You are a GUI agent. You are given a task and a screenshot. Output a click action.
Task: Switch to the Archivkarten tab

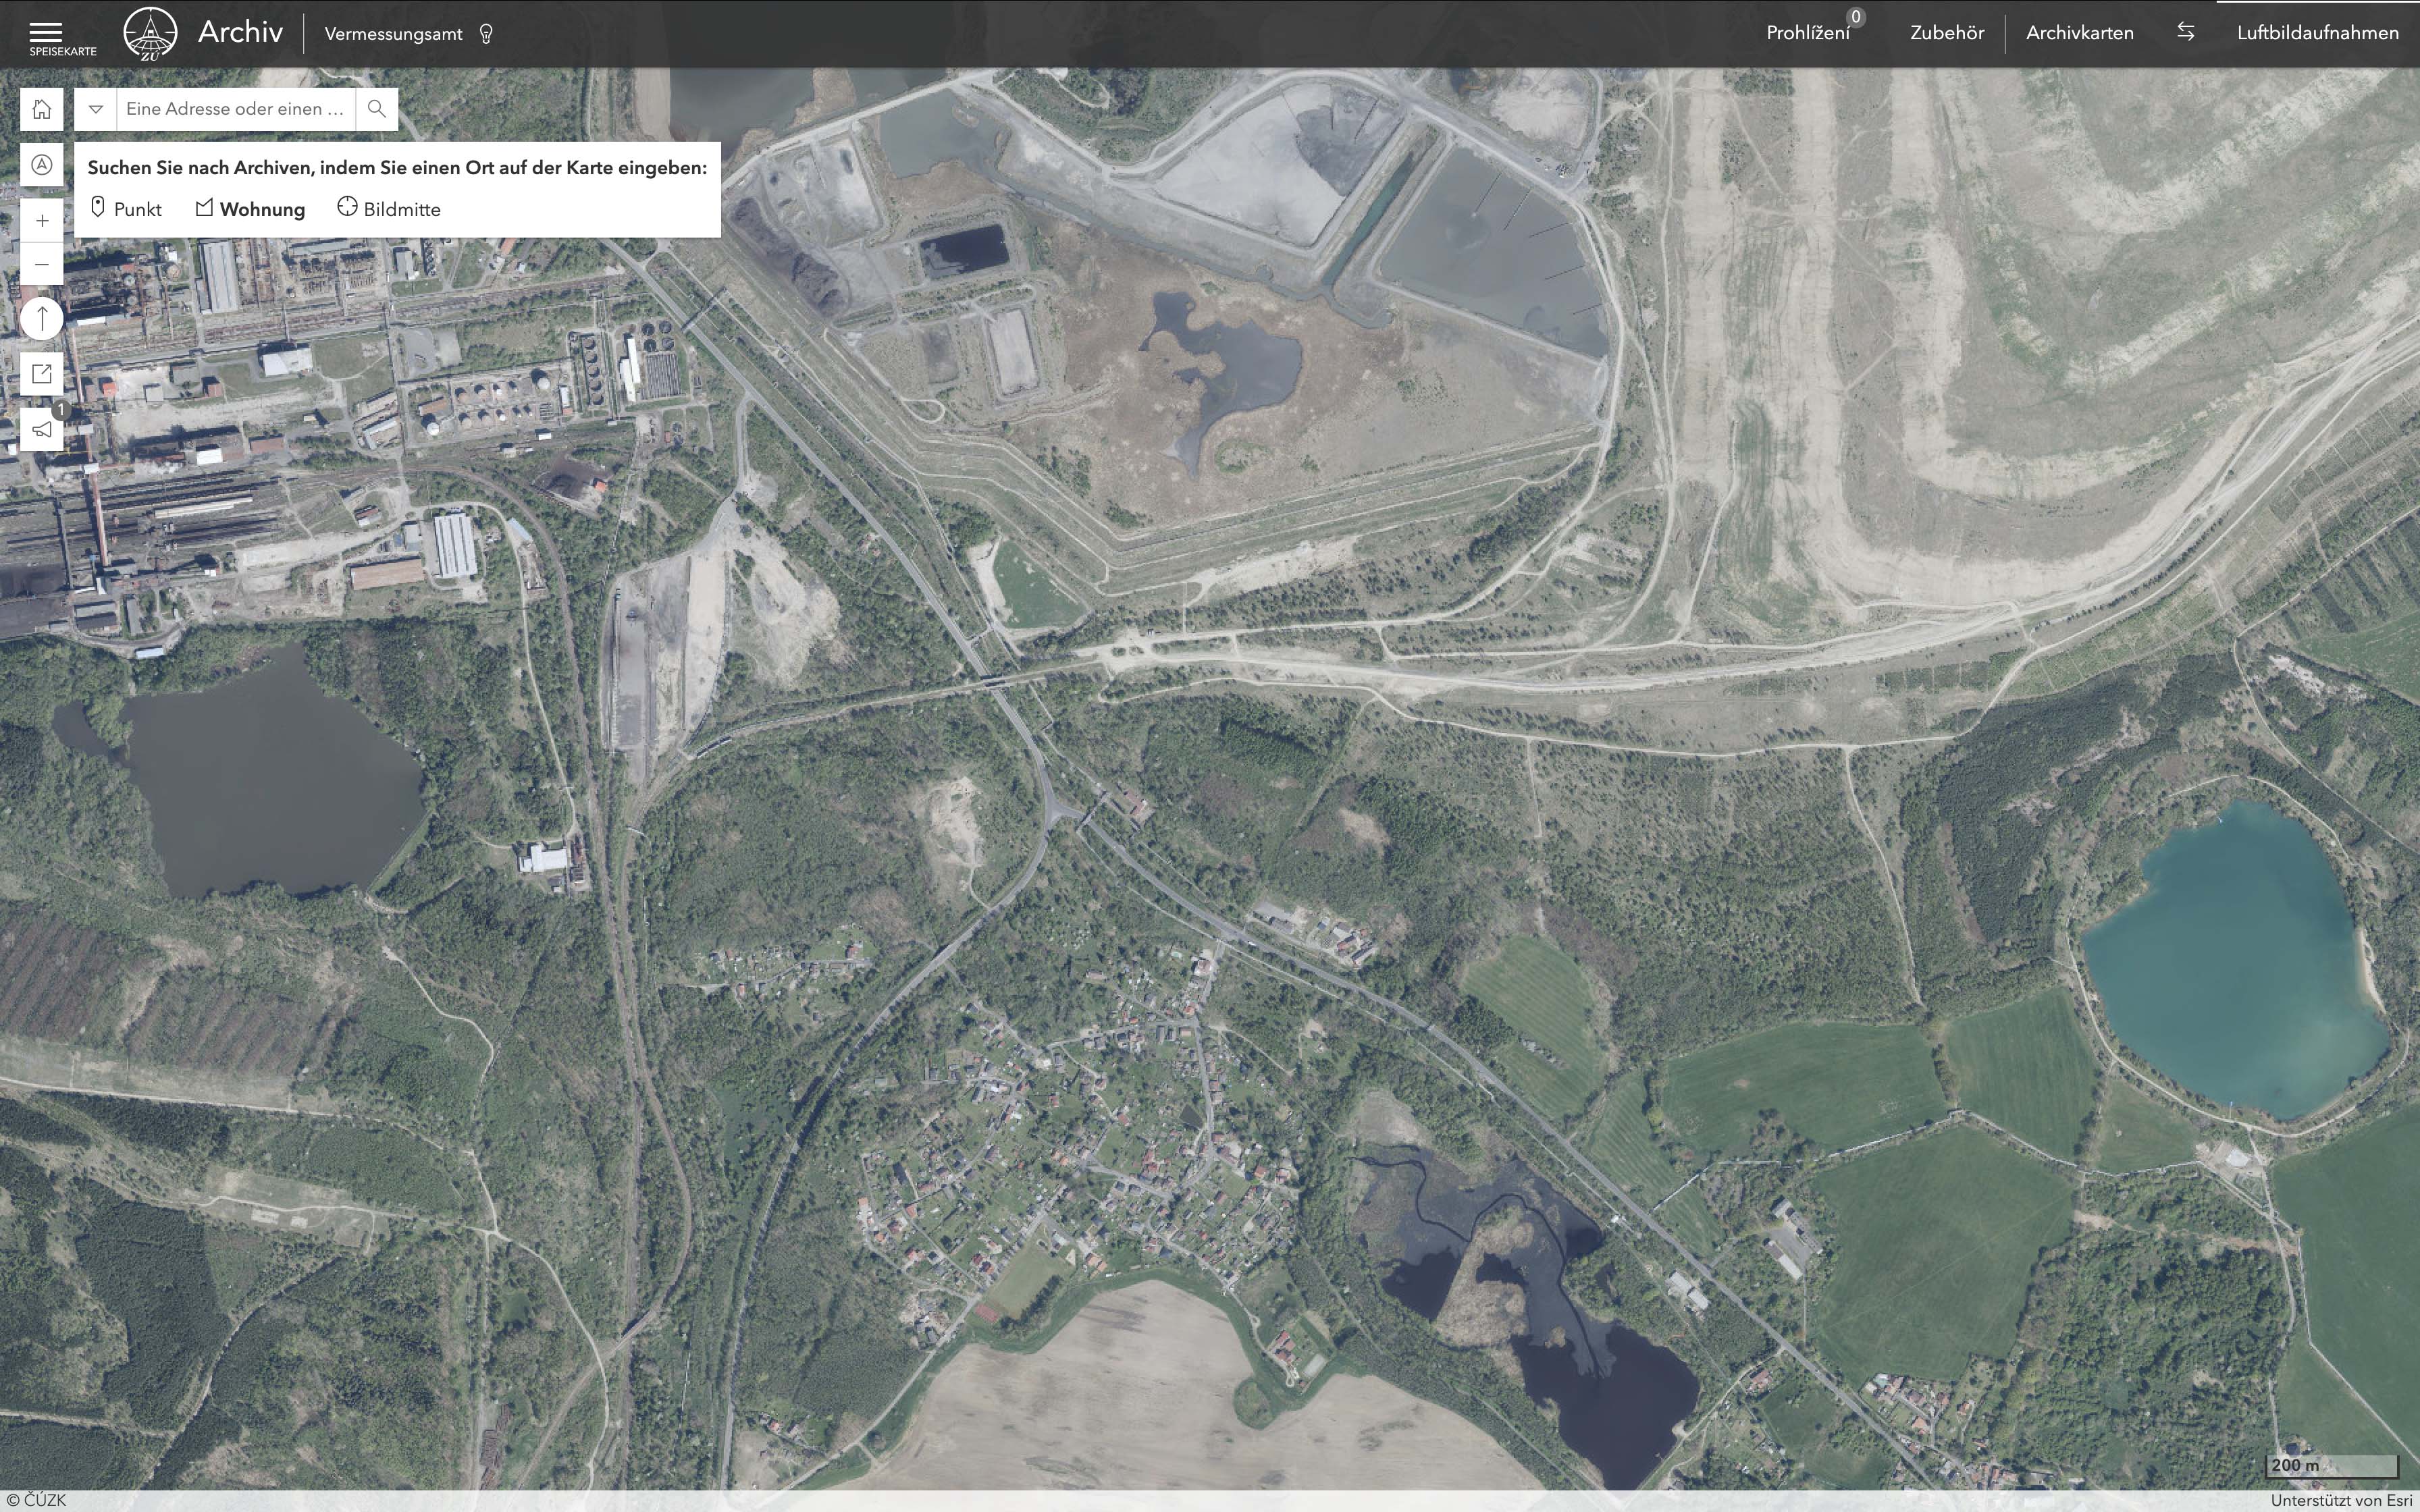point(2079,33)
